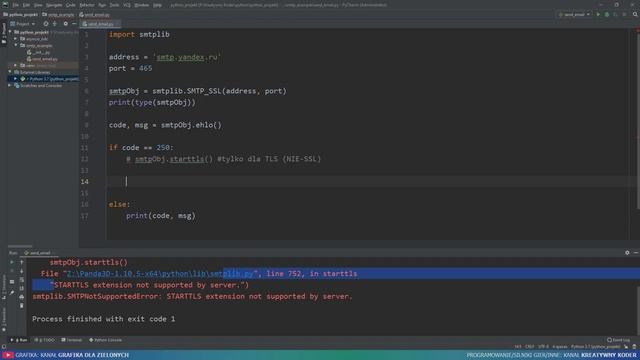The width and height of the screenshot is (640, 360).
Task: Click the collapse all icon in Project panel header
Action: pos(55,24)
